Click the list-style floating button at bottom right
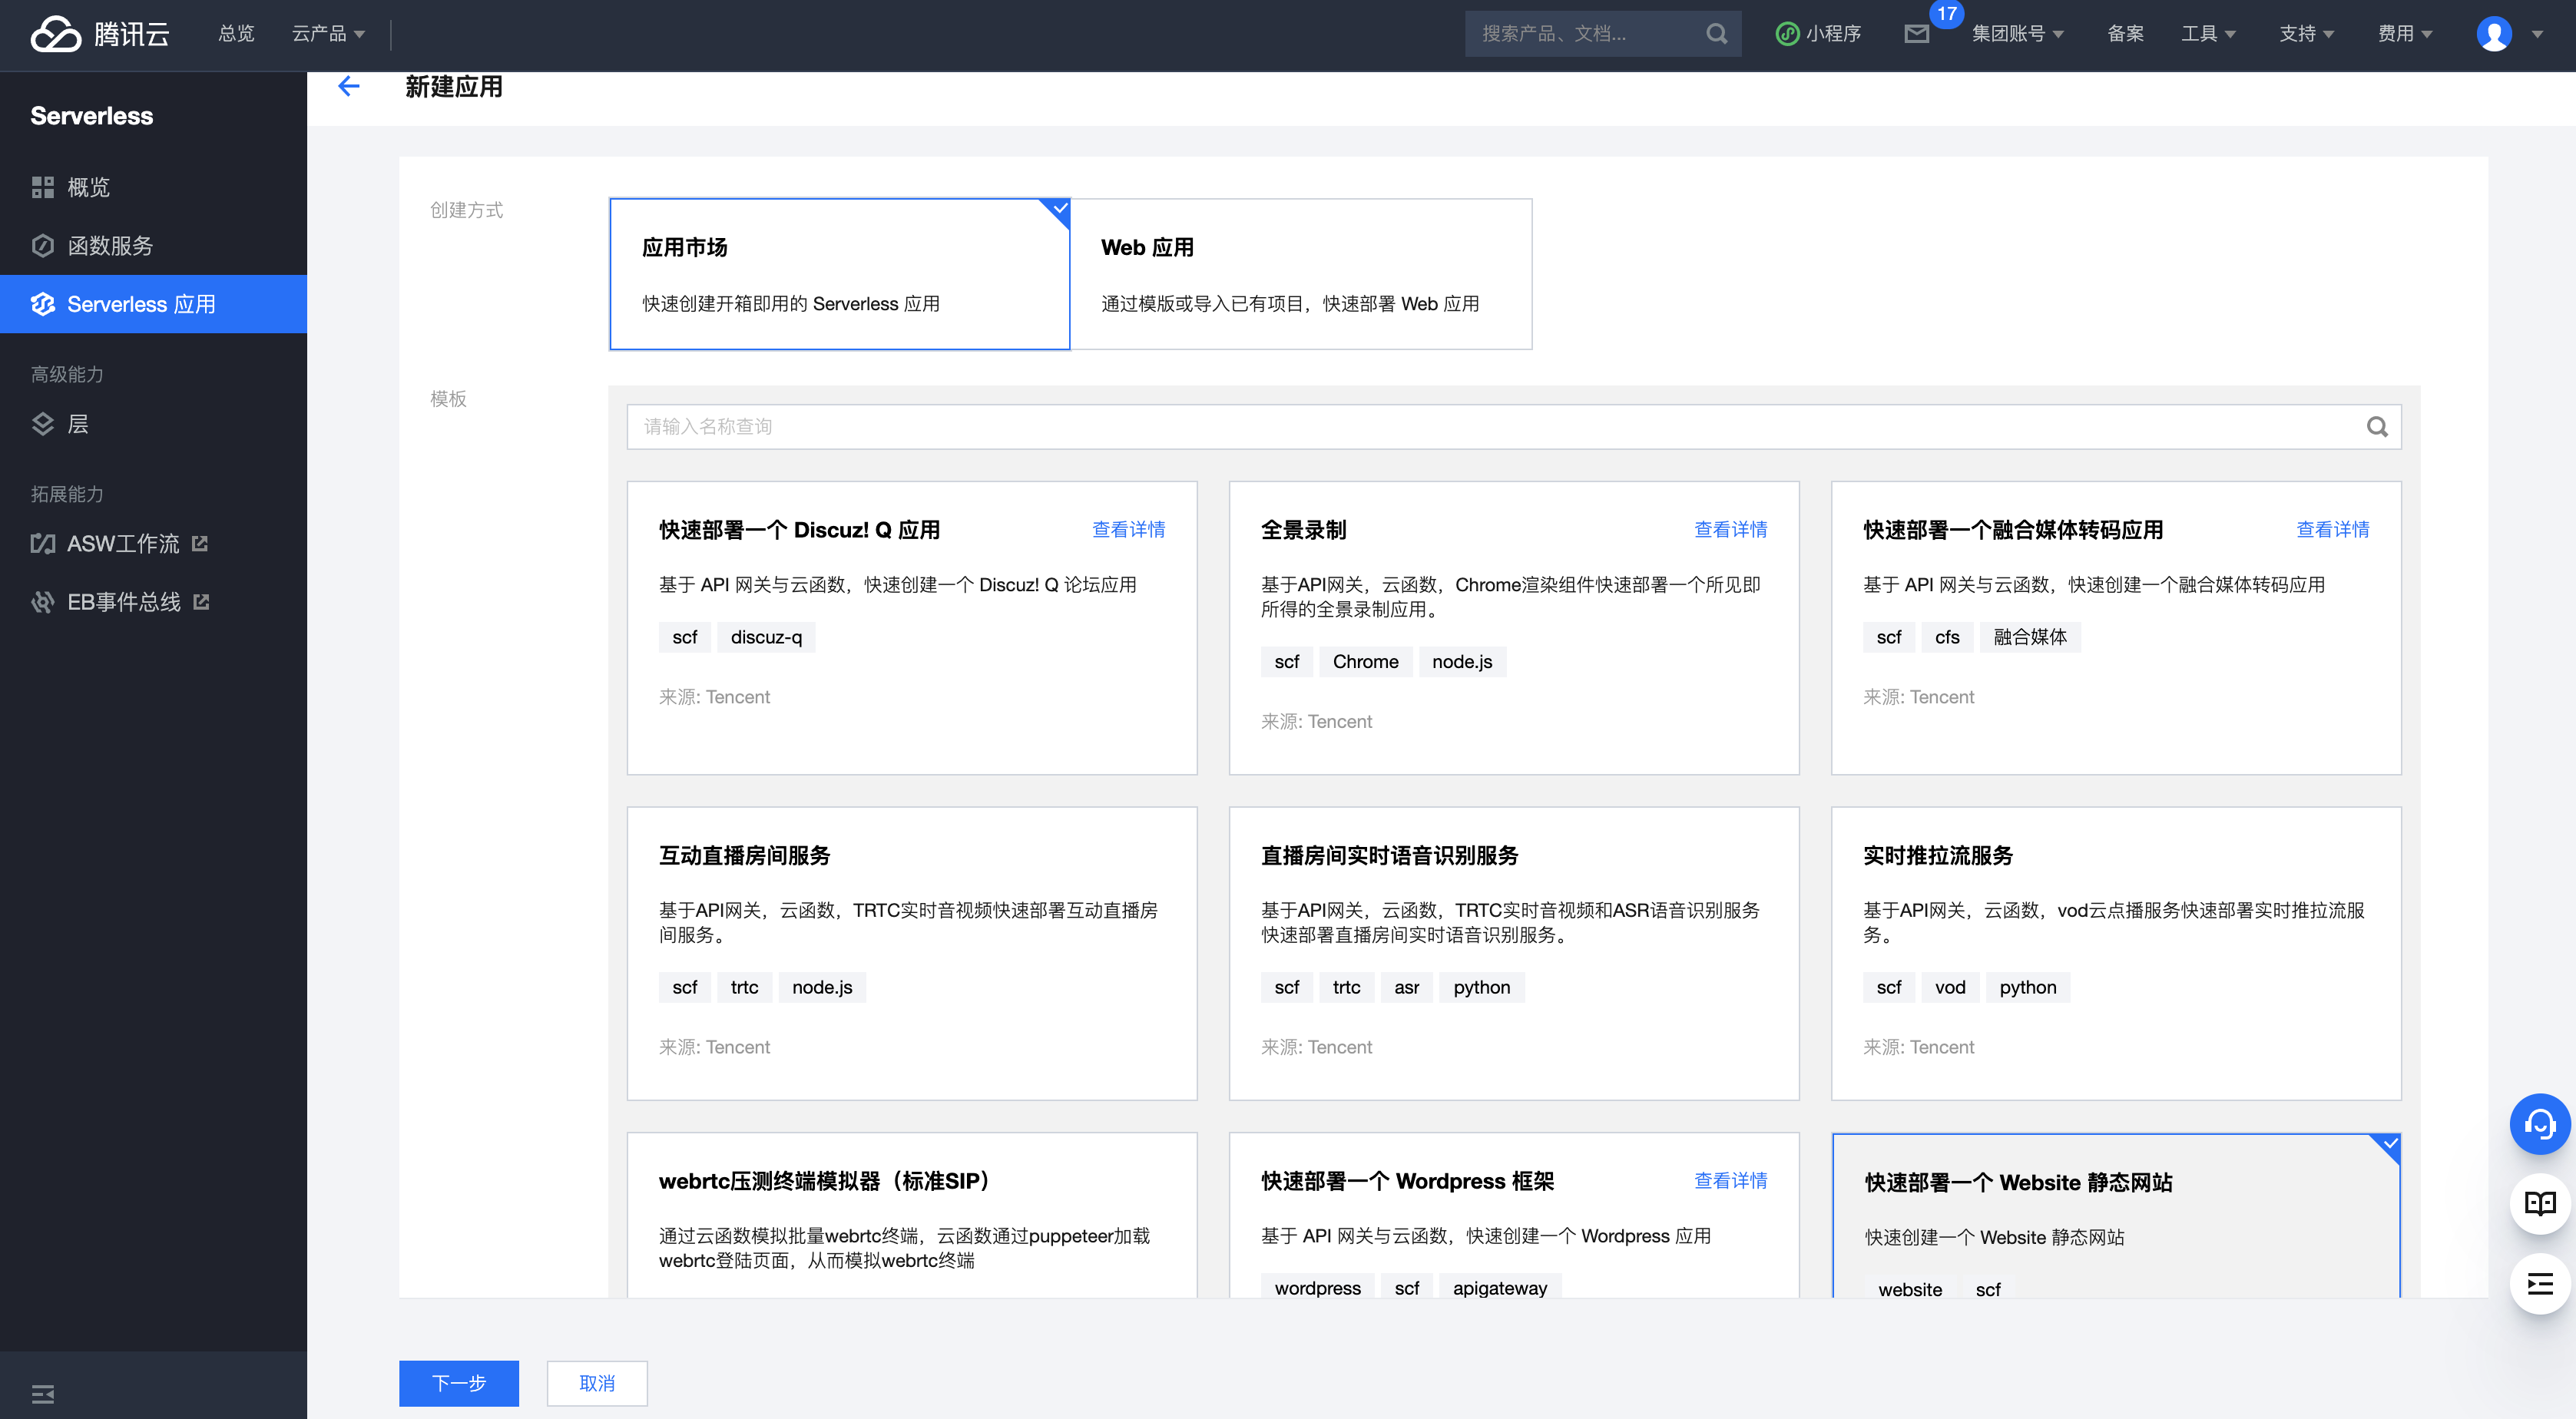 coord(2540,1284)
